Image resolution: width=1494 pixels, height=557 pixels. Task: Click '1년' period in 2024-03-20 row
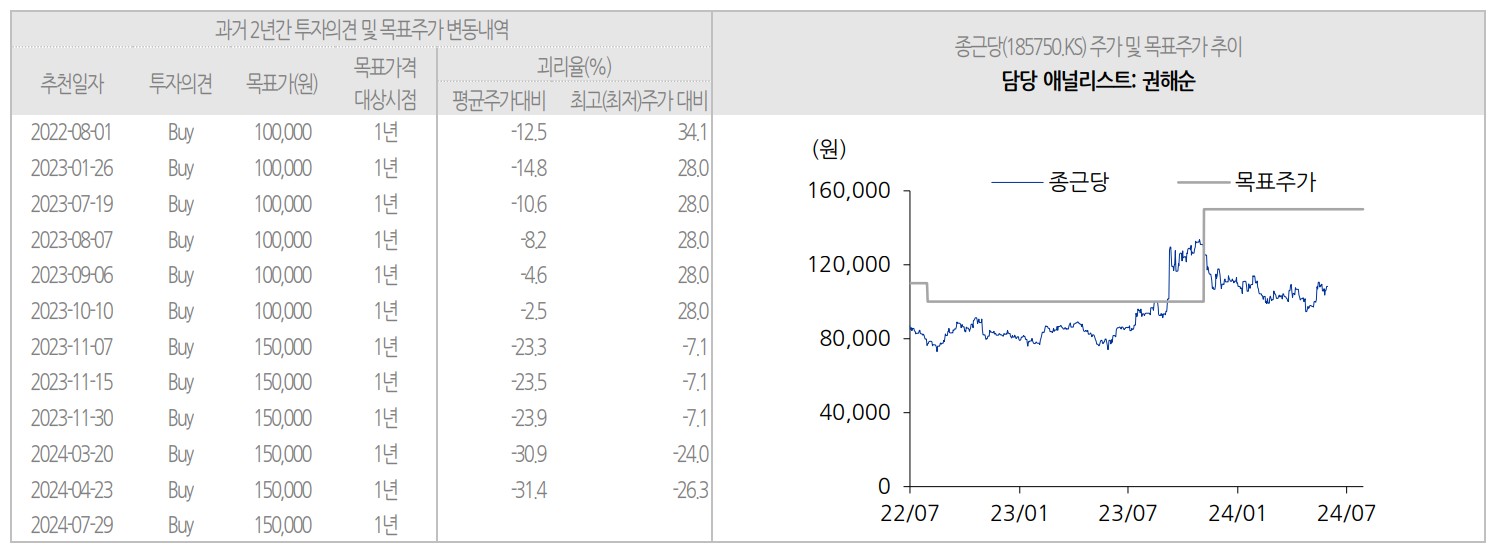click(x=386, y=454)
